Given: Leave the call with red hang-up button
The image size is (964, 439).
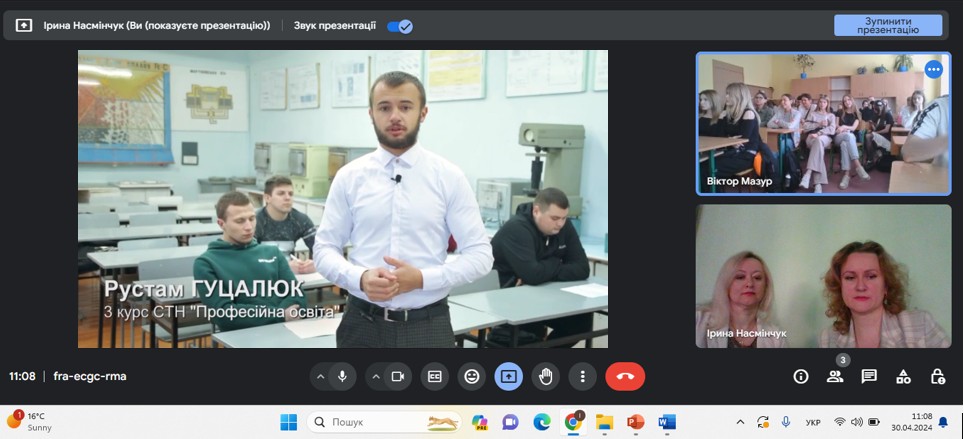Looking at the screenshot, I should [x=625, y=376].
